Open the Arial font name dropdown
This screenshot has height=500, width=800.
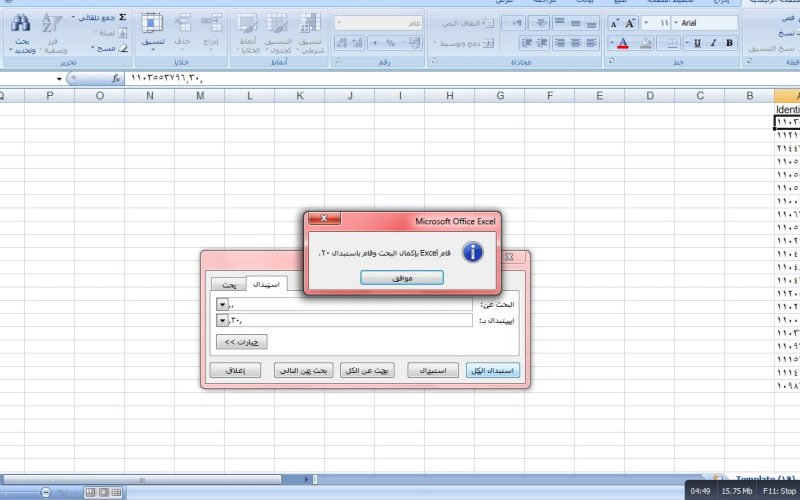(676, 23)
